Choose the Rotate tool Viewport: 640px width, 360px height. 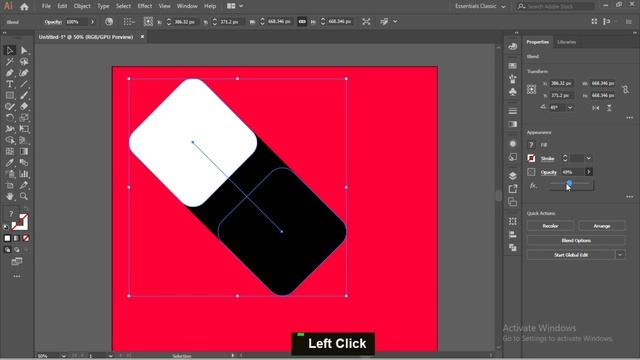tap(9, 118)
